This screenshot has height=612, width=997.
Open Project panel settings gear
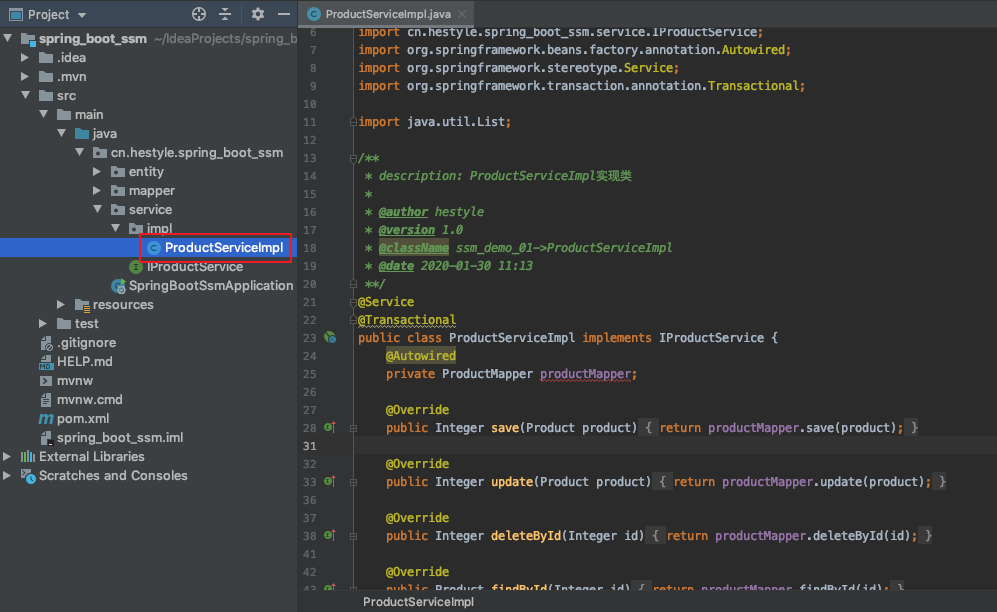(258, 14)
